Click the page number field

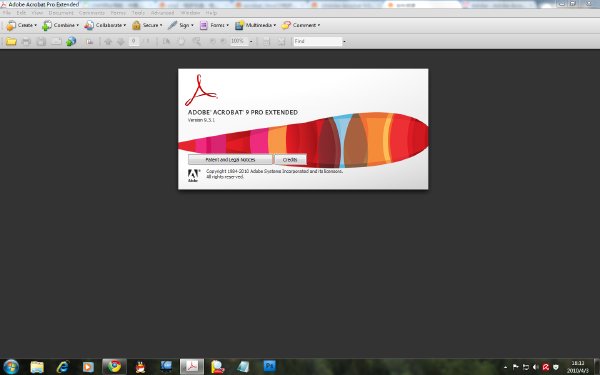click(134, 41)
